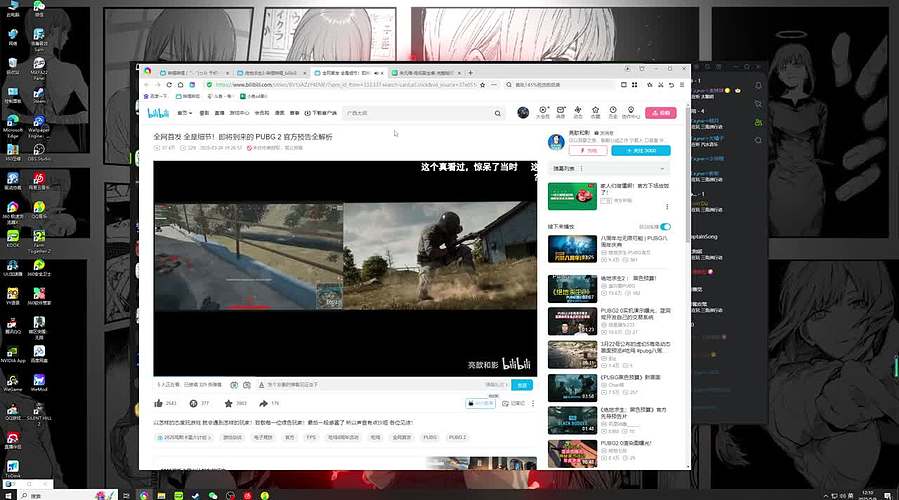Click the browser reload icon
The height and width of the screenshot is (500, 899).
(169, 85)
